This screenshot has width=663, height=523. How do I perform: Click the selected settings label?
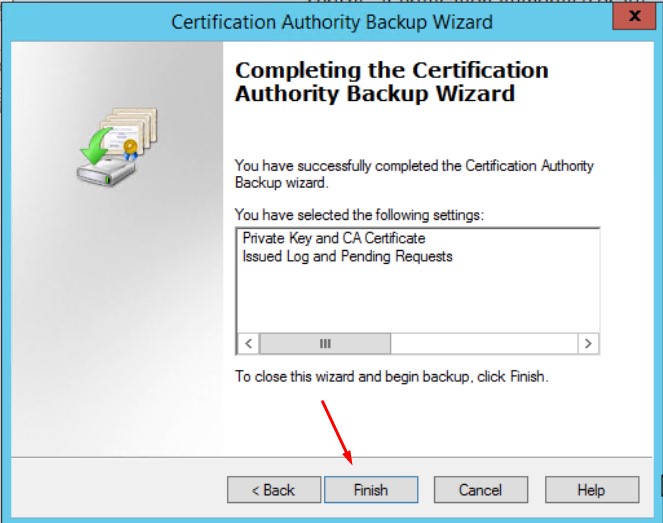(357, 215)
